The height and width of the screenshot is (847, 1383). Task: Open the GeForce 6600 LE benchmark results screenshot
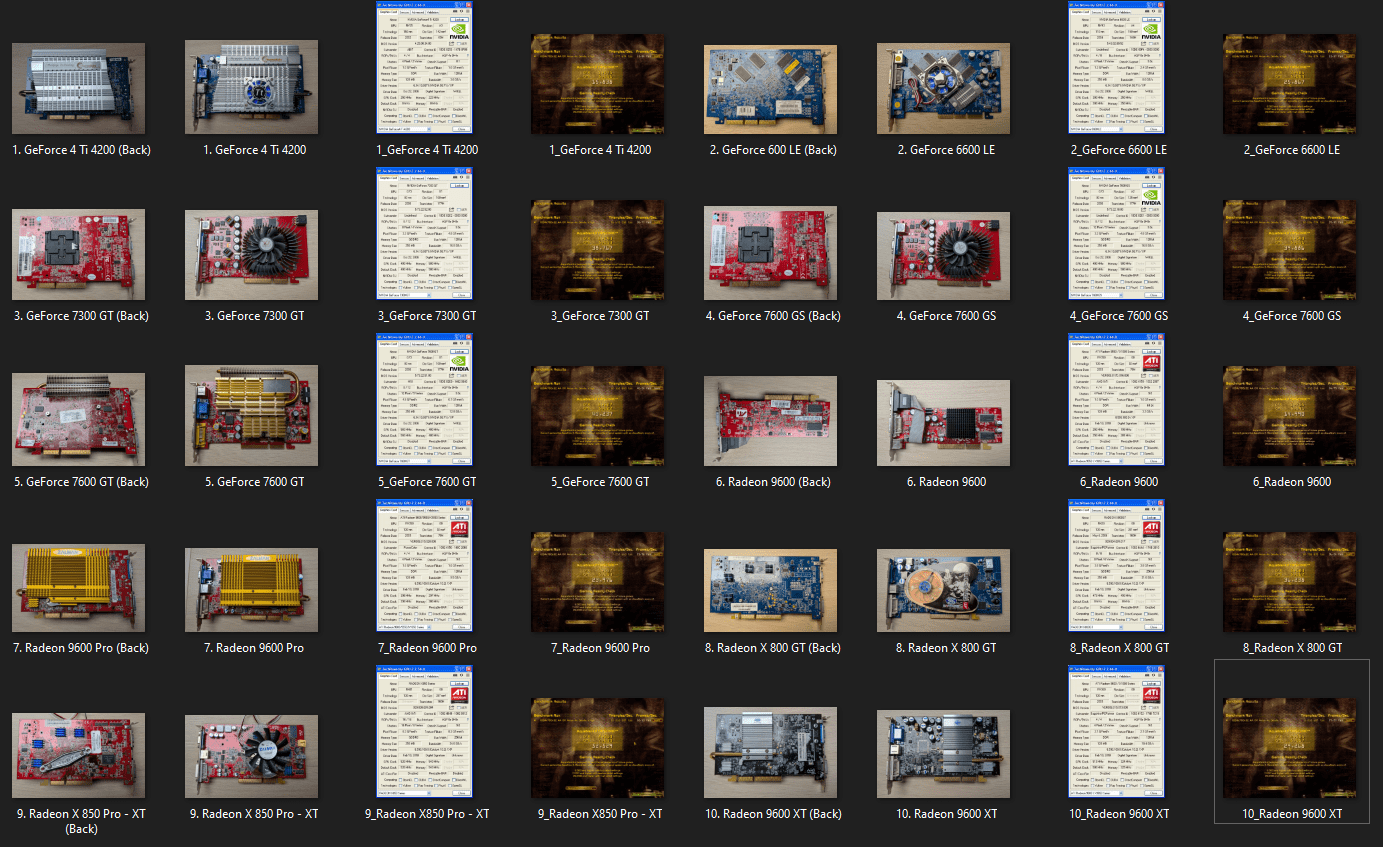[x=1289, y=84]
